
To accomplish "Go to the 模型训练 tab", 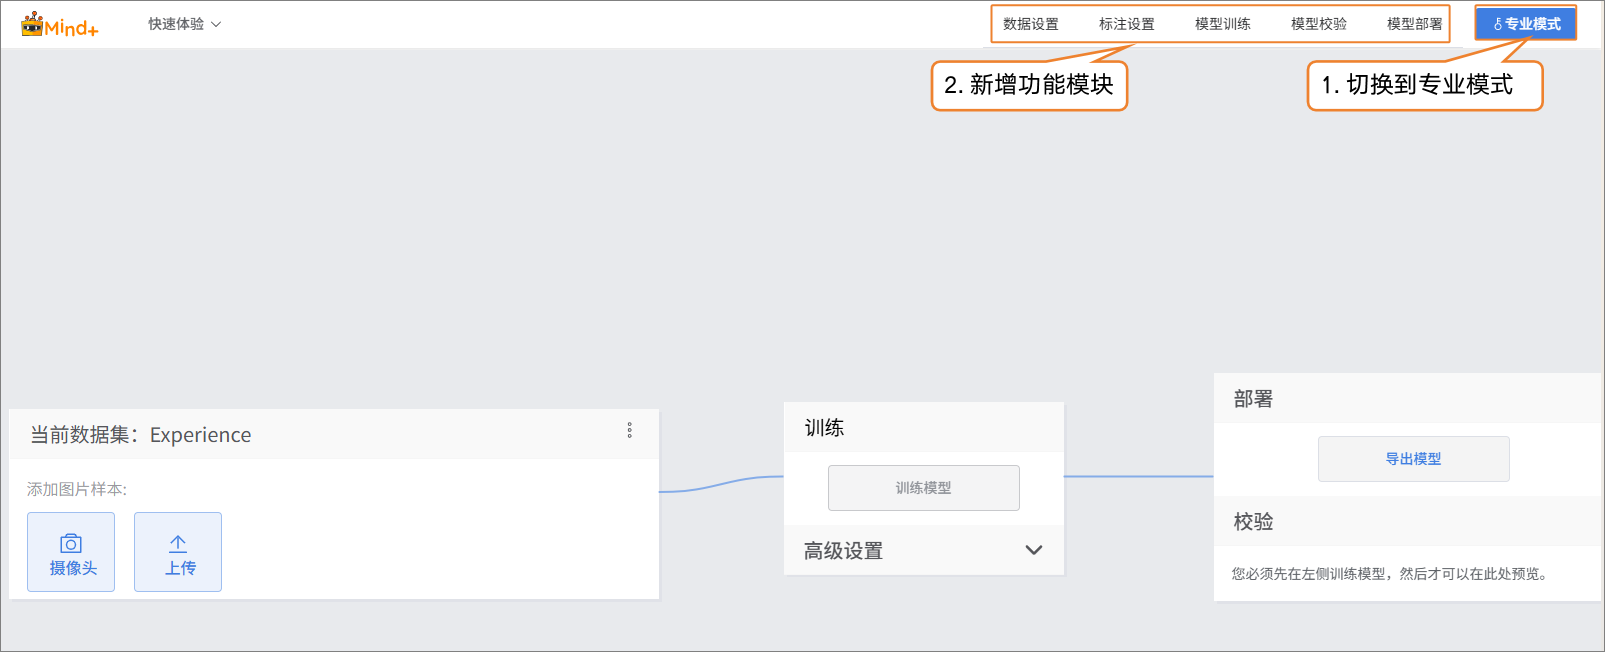I will pyautogui.click(x=1222, y=24).
